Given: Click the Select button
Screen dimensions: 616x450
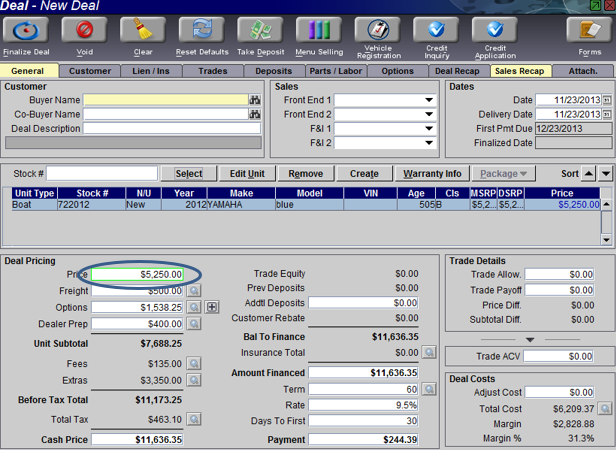Looking at the screenshot, I should tap(189, 173).
